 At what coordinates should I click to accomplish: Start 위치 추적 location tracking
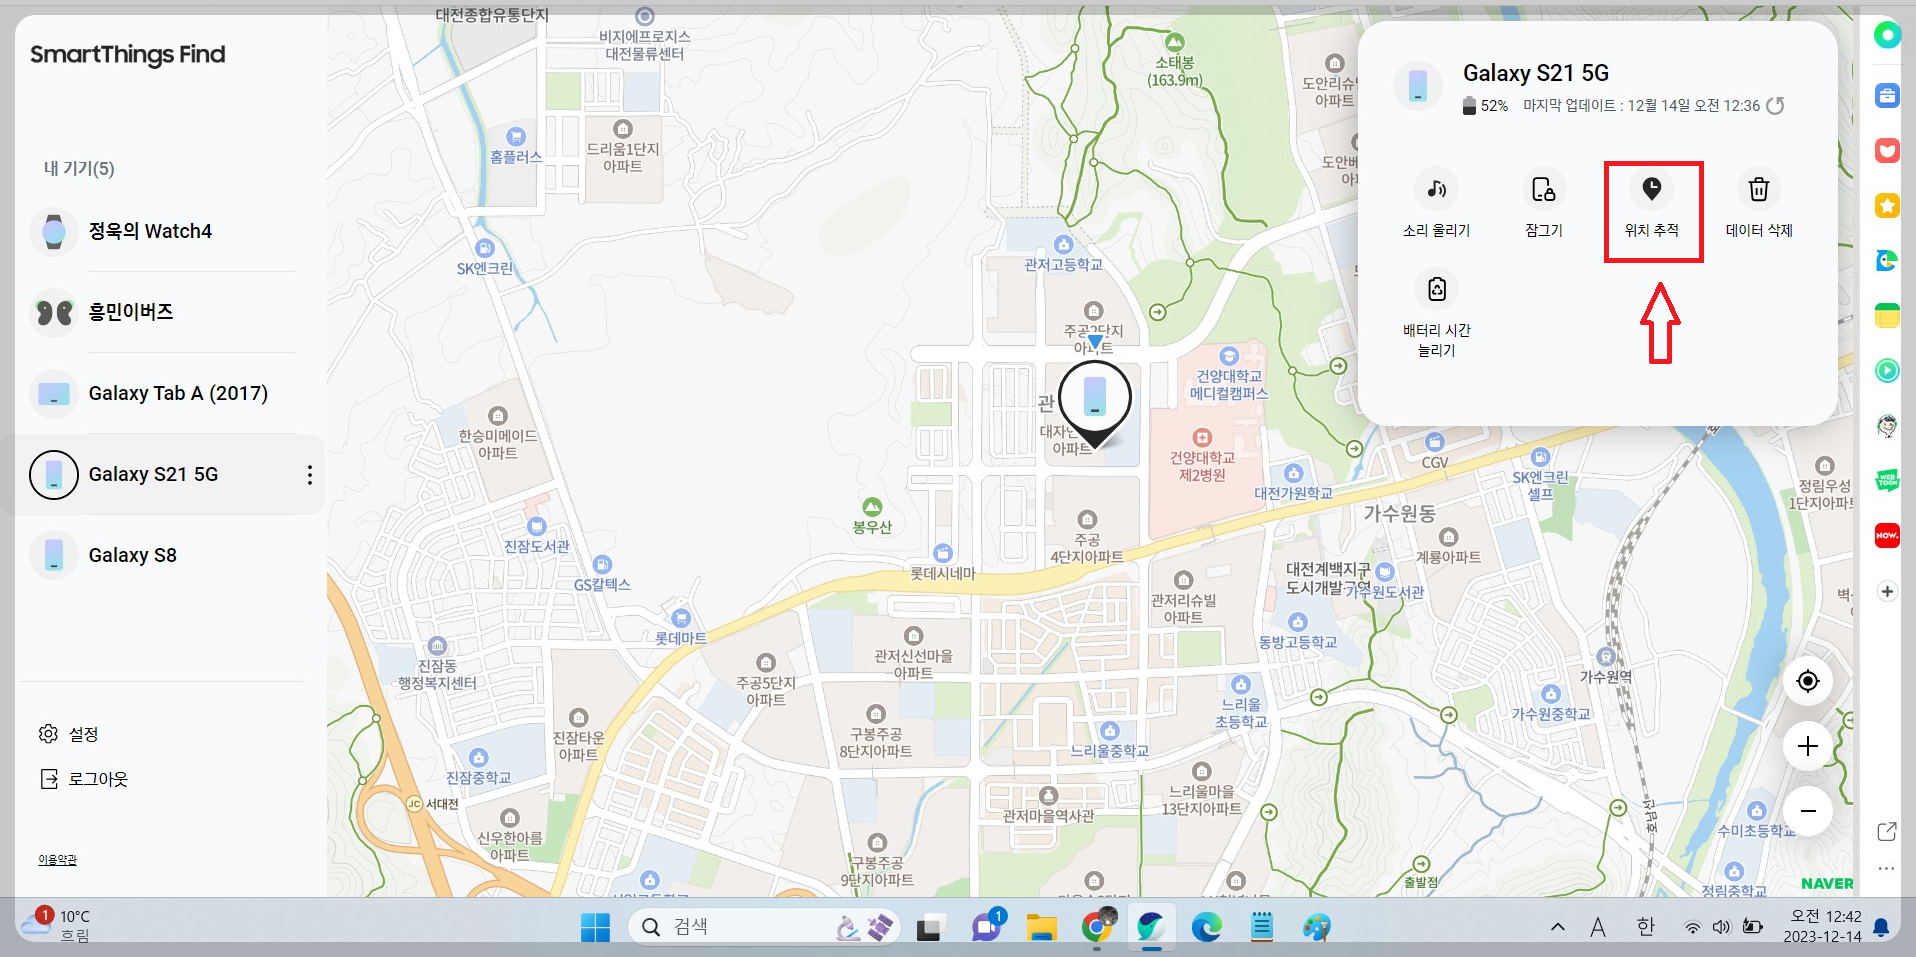click(x=1652, y=205)
